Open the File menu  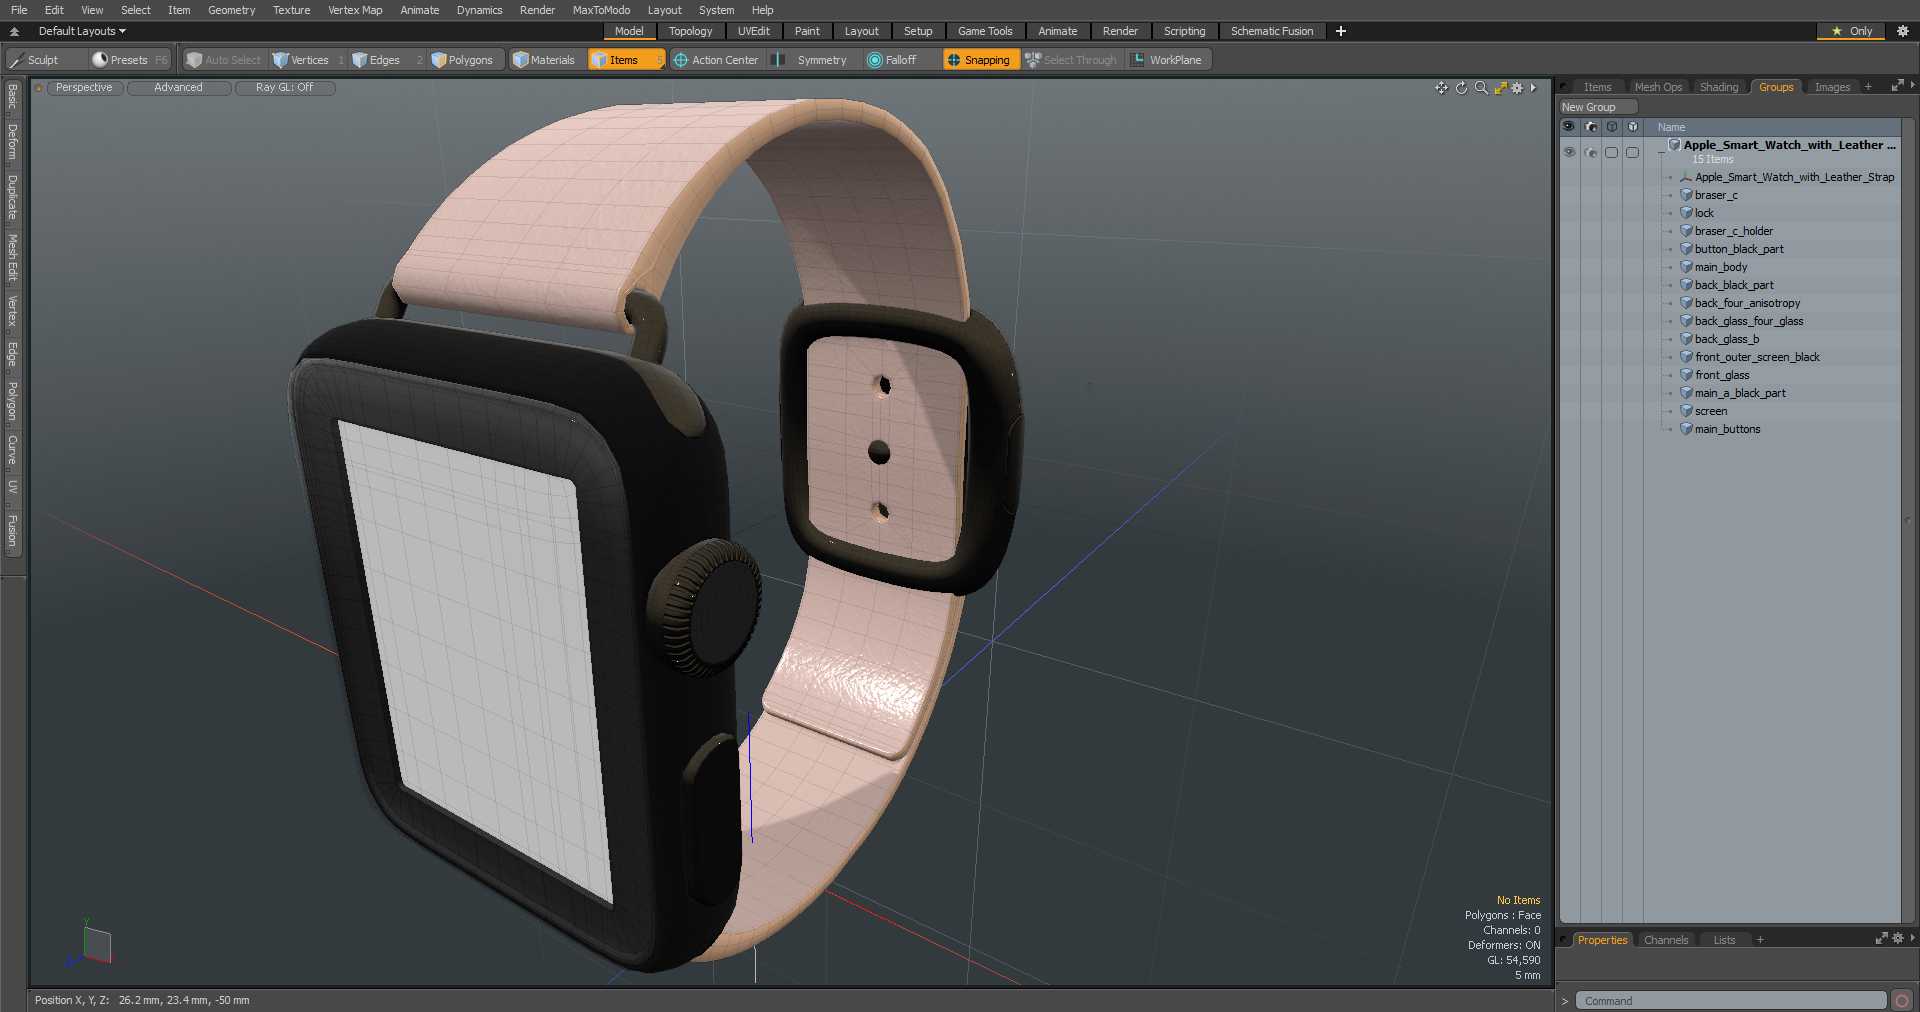[19, 10]
